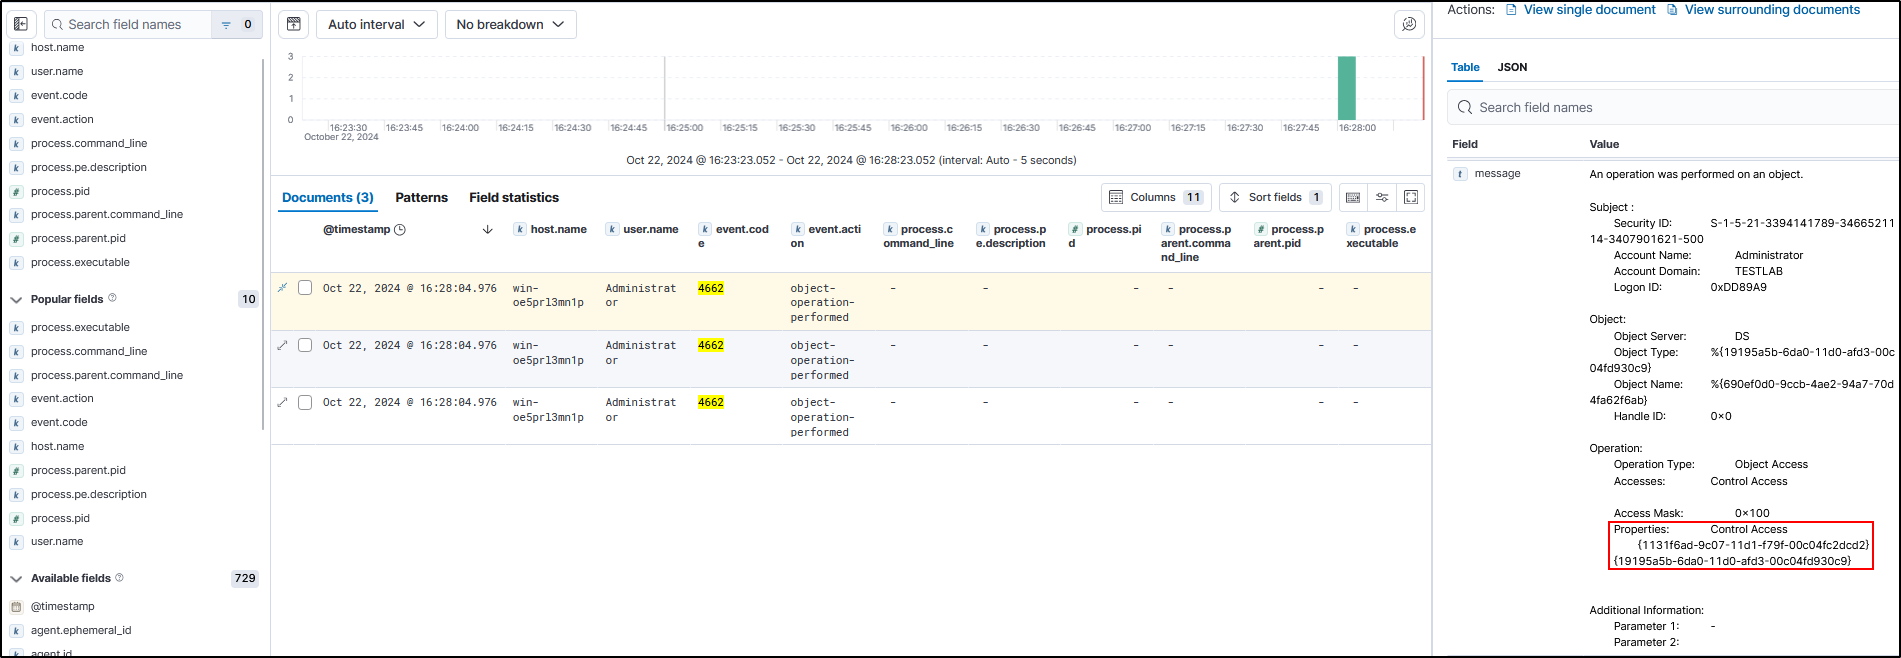Click View surrounding documents link
Viewport: 1901px width, 658px height.
click(x=1771, y=10)
